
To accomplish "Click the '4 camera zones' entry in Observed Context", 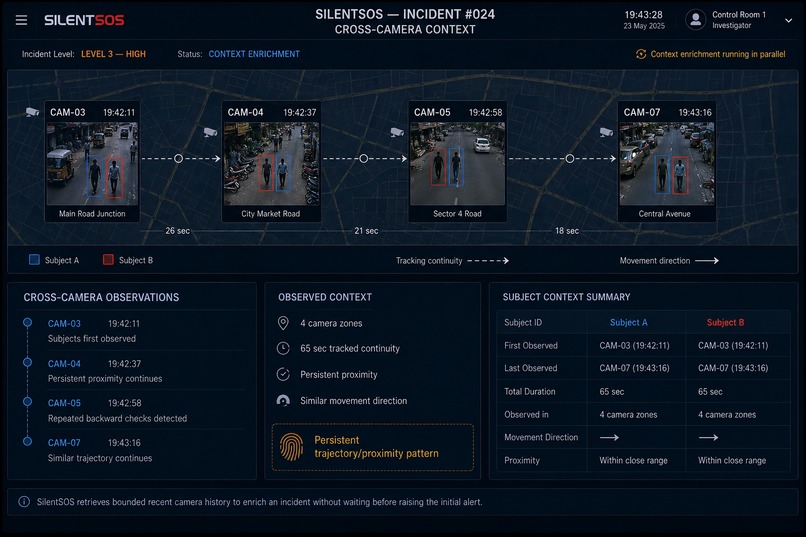I will pos(331,323).
